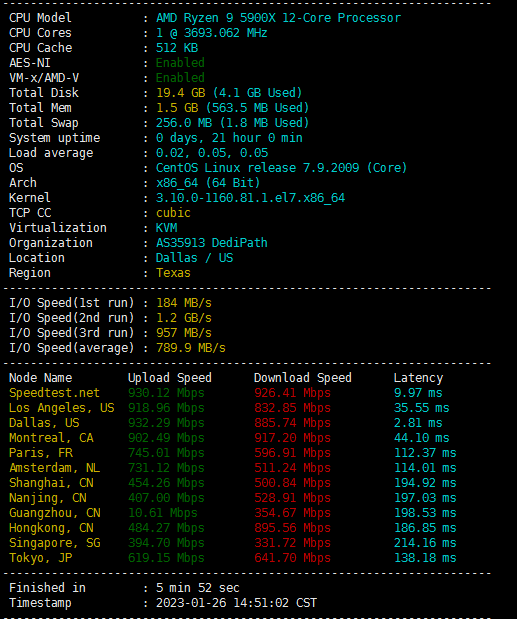Select the Hongkong download speed 895.56 Mbps
This screenshot has width=517, height=619.
tap(292, 528)
